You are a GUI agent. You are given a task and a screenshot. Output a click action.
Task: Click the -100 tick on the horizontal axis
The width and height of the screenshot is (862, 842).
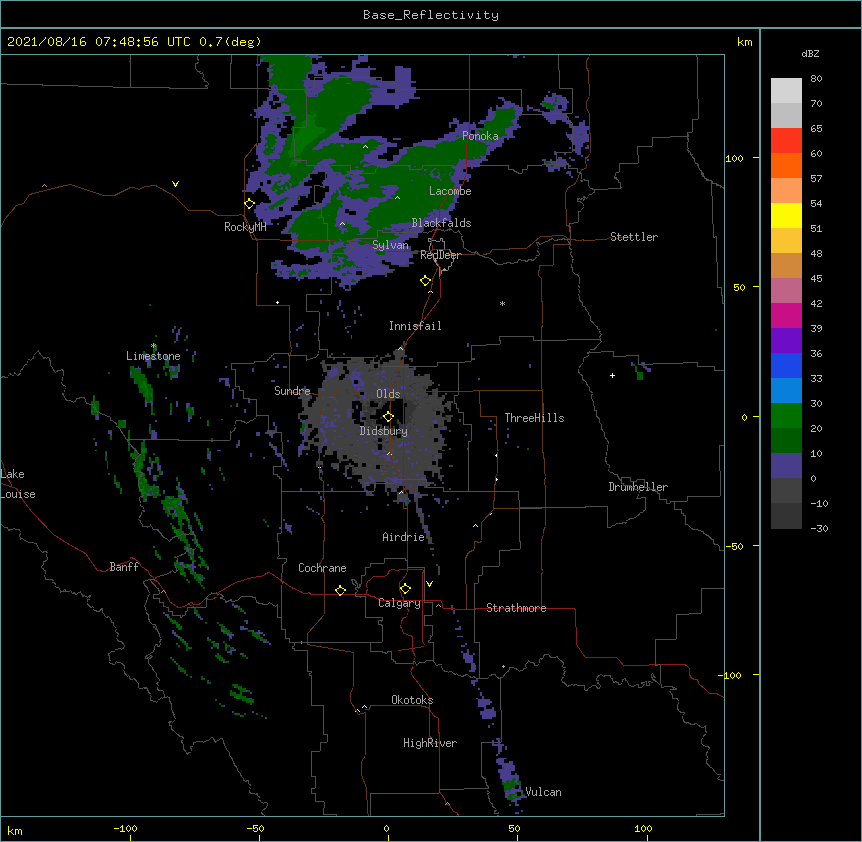point(125,828)
